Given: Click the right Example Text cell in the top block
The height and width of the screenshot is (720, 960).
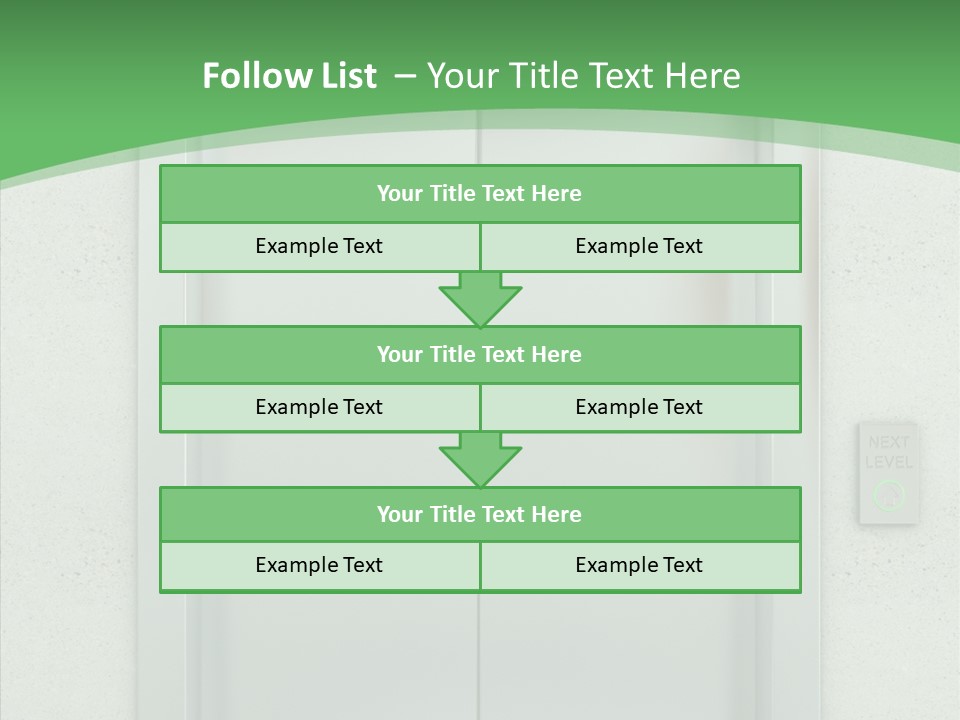Looking at the screenshot, I should (639, 246).
